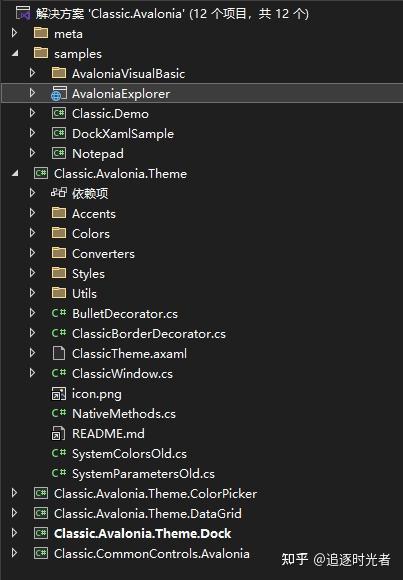Click the DockXamlSample C# project icon
Viewport: 403px width, 580px height.
click(x=59, y=133)
